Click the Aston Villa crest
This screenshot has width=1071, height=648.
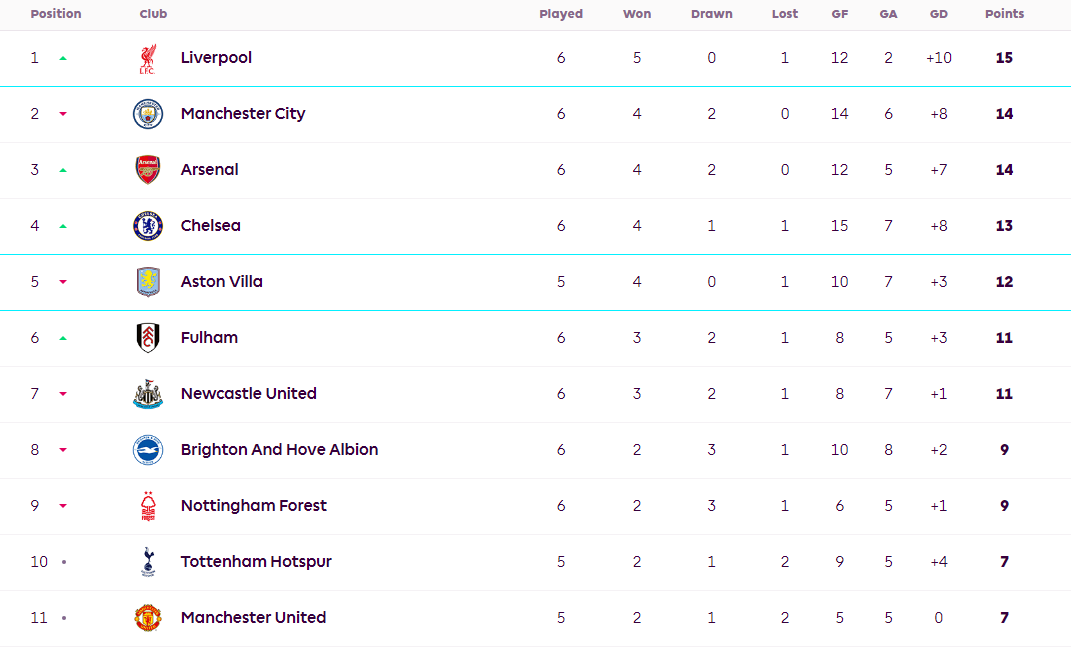(x=148, y=282)
